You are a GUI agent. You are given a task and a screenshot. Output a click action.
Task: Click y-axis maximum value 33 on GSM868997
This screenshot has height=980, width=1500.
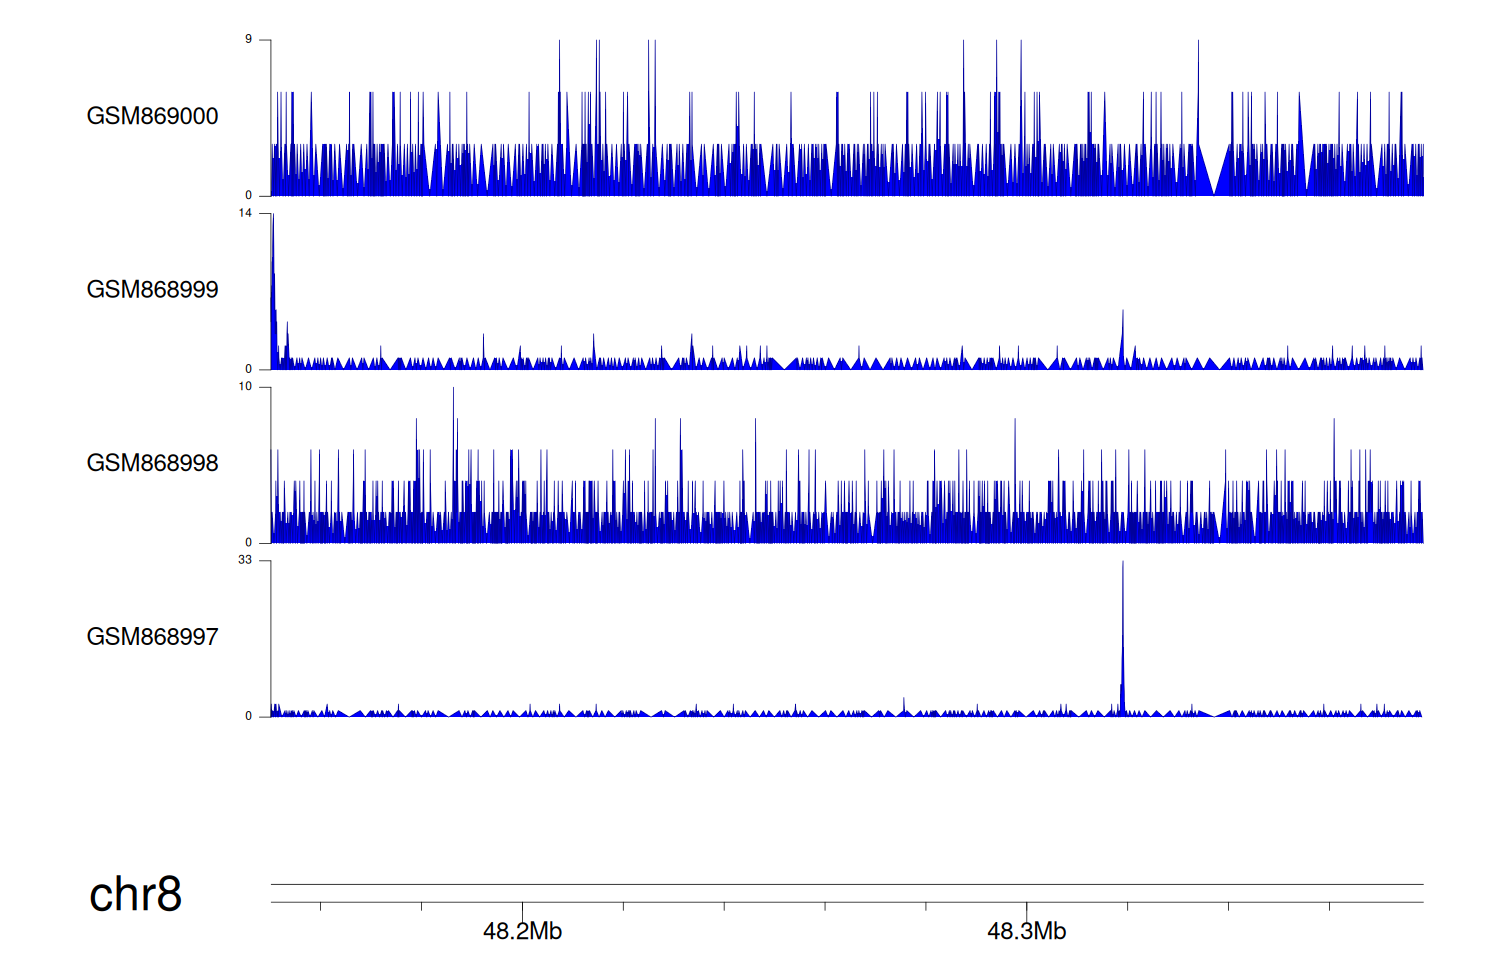coord(245,560)
